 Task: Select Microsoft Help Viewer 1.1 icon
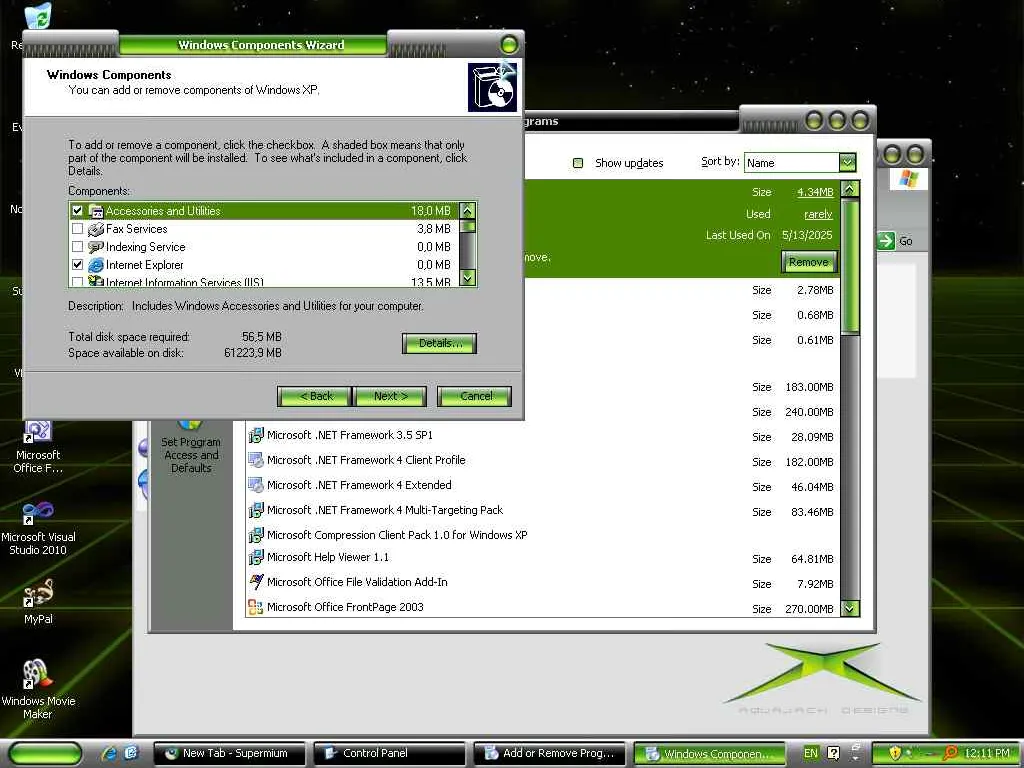(x=255, y=558)
